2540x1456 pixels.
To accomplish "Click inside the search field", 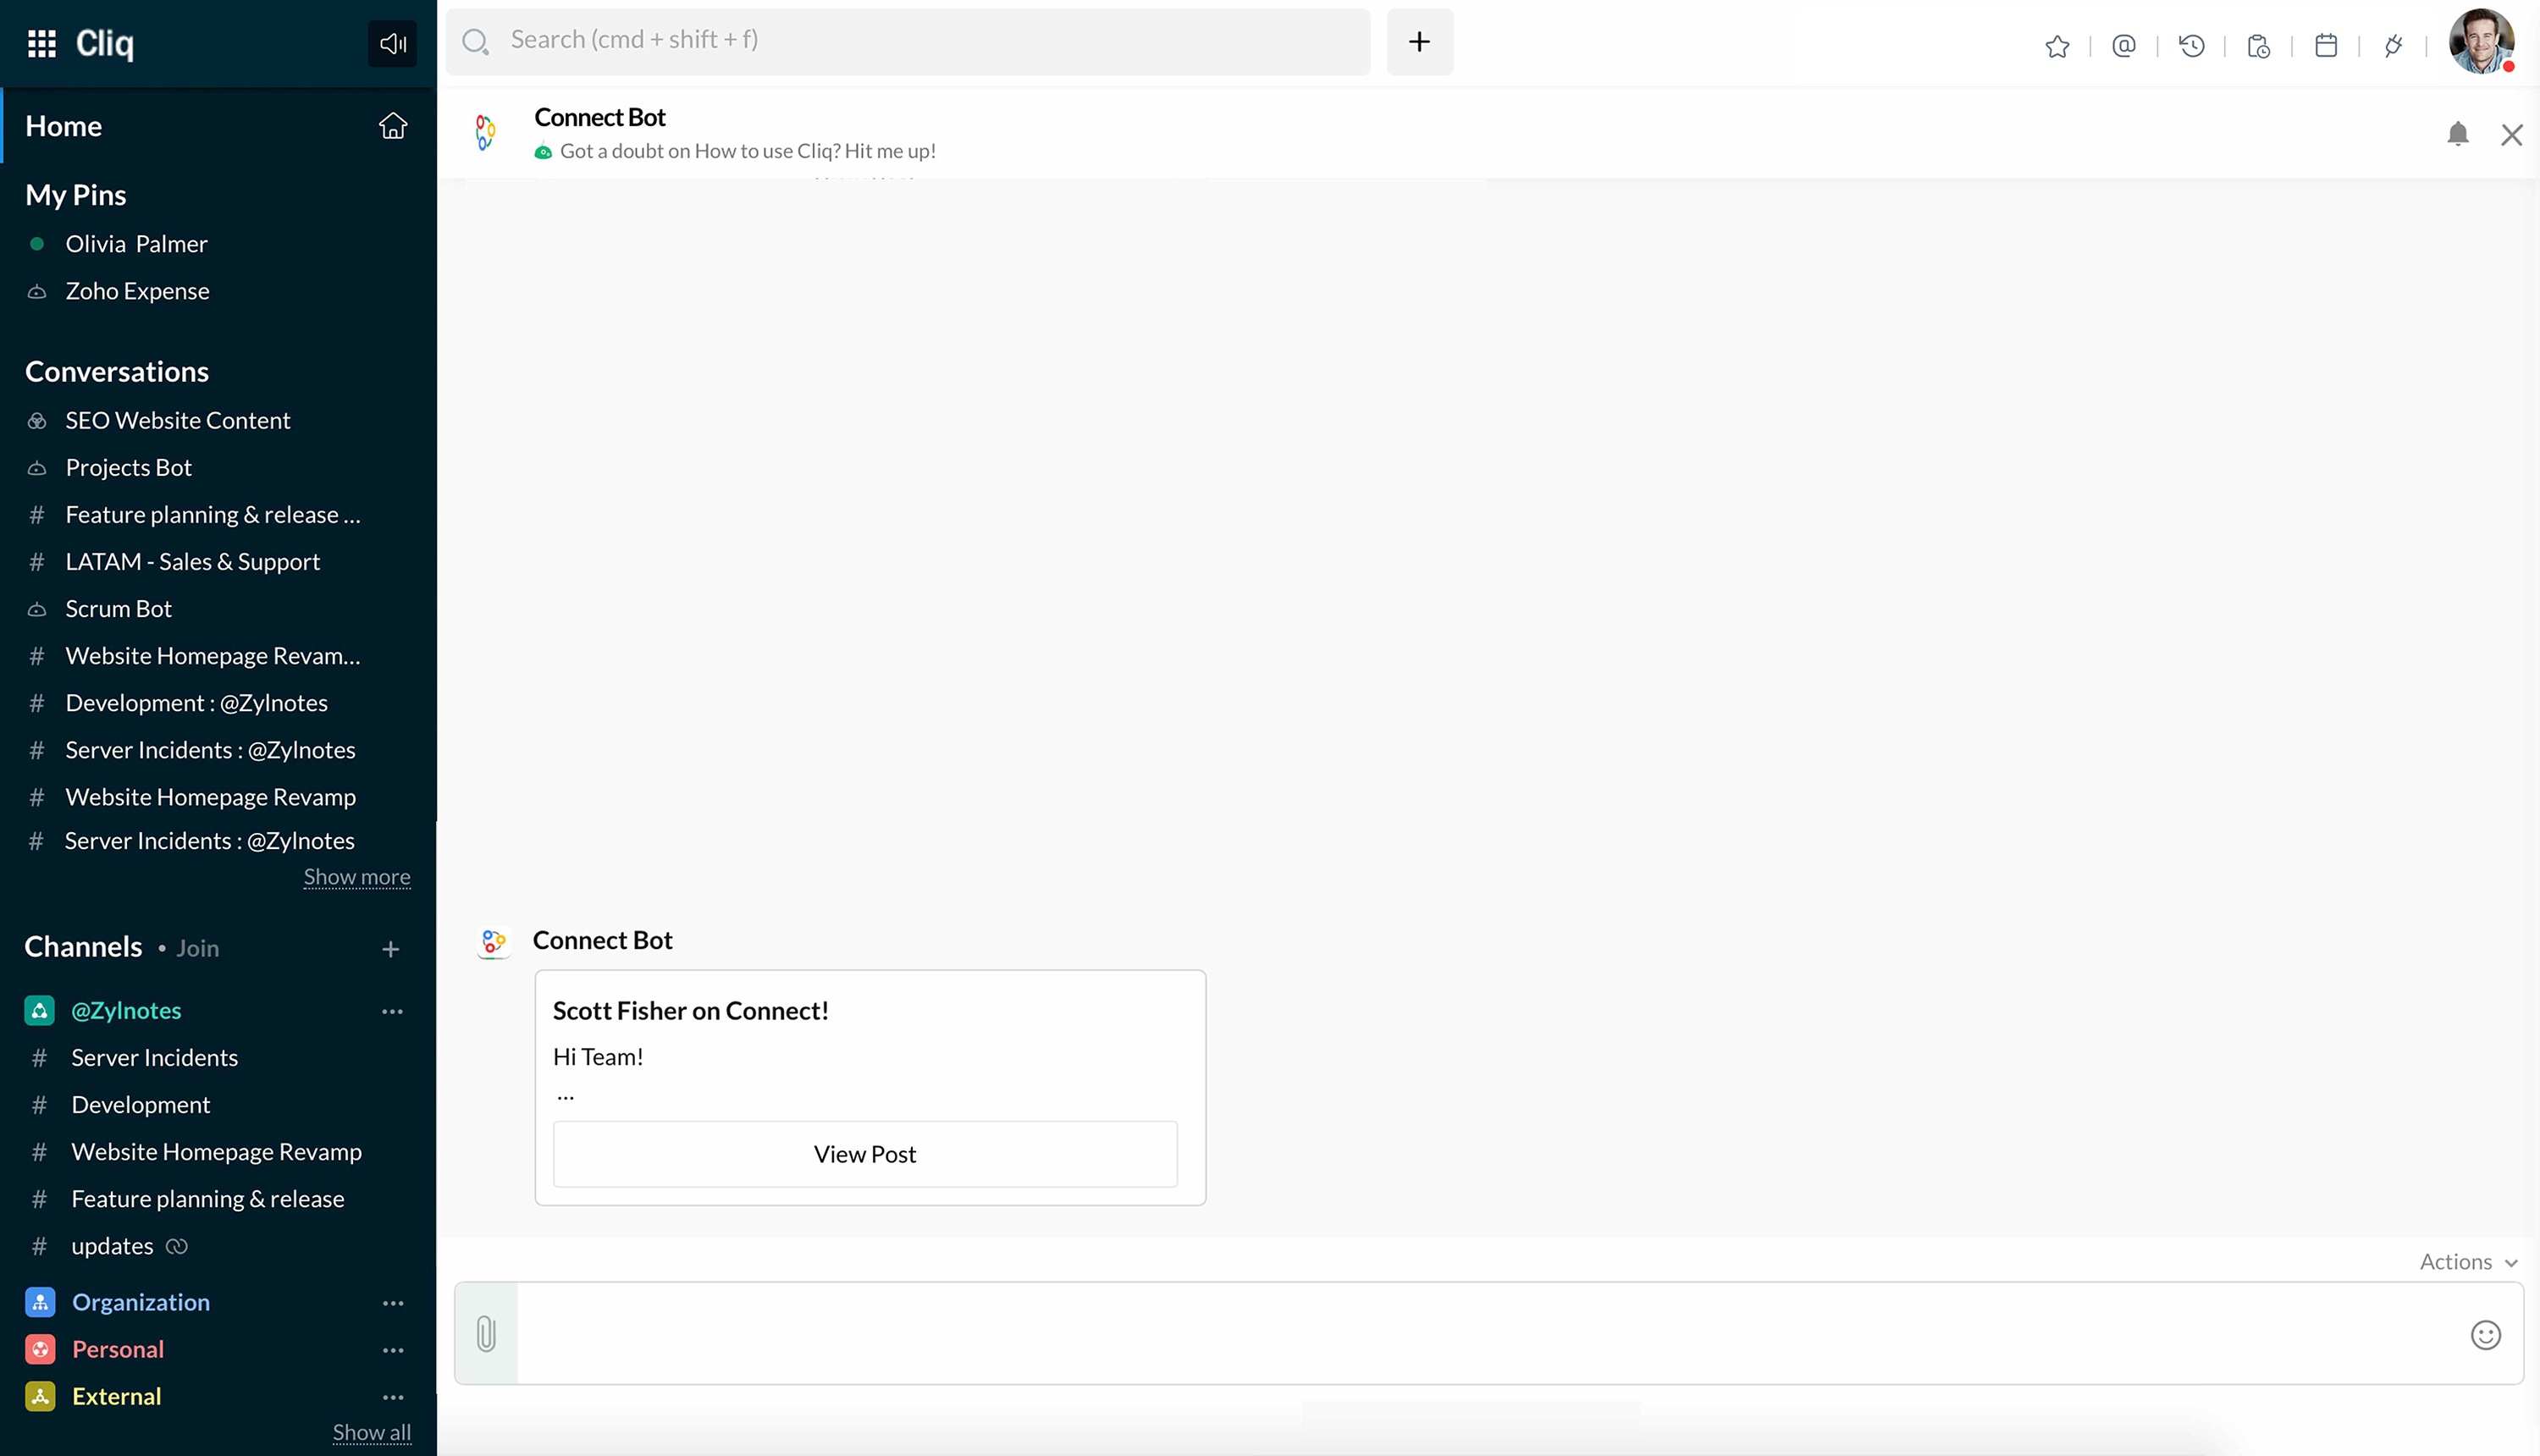I will tap(908, 40).
